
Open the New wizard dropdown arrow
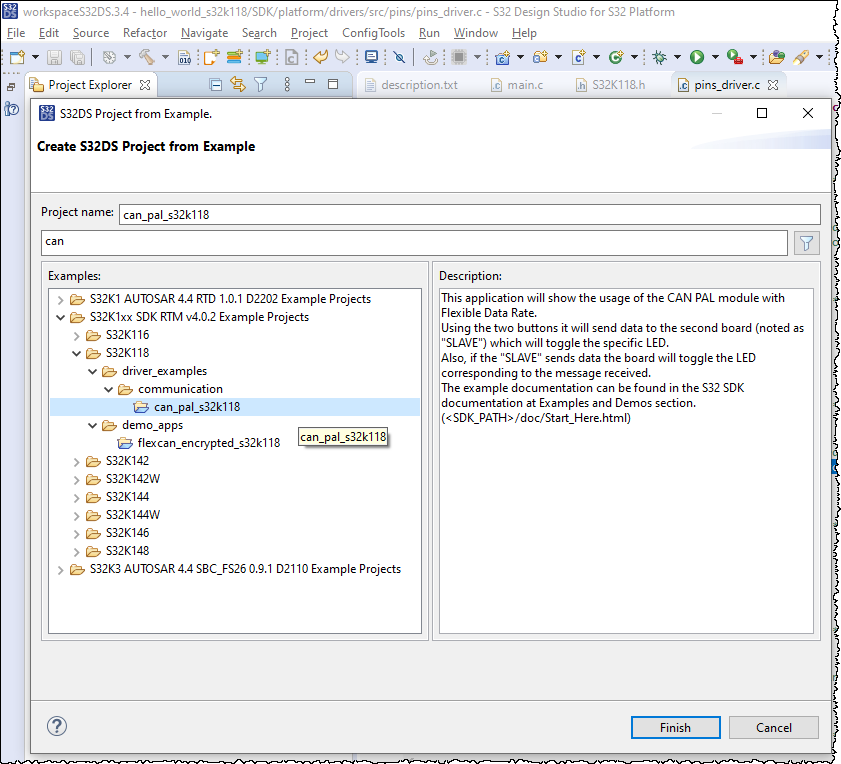click(x=35, y=57)
